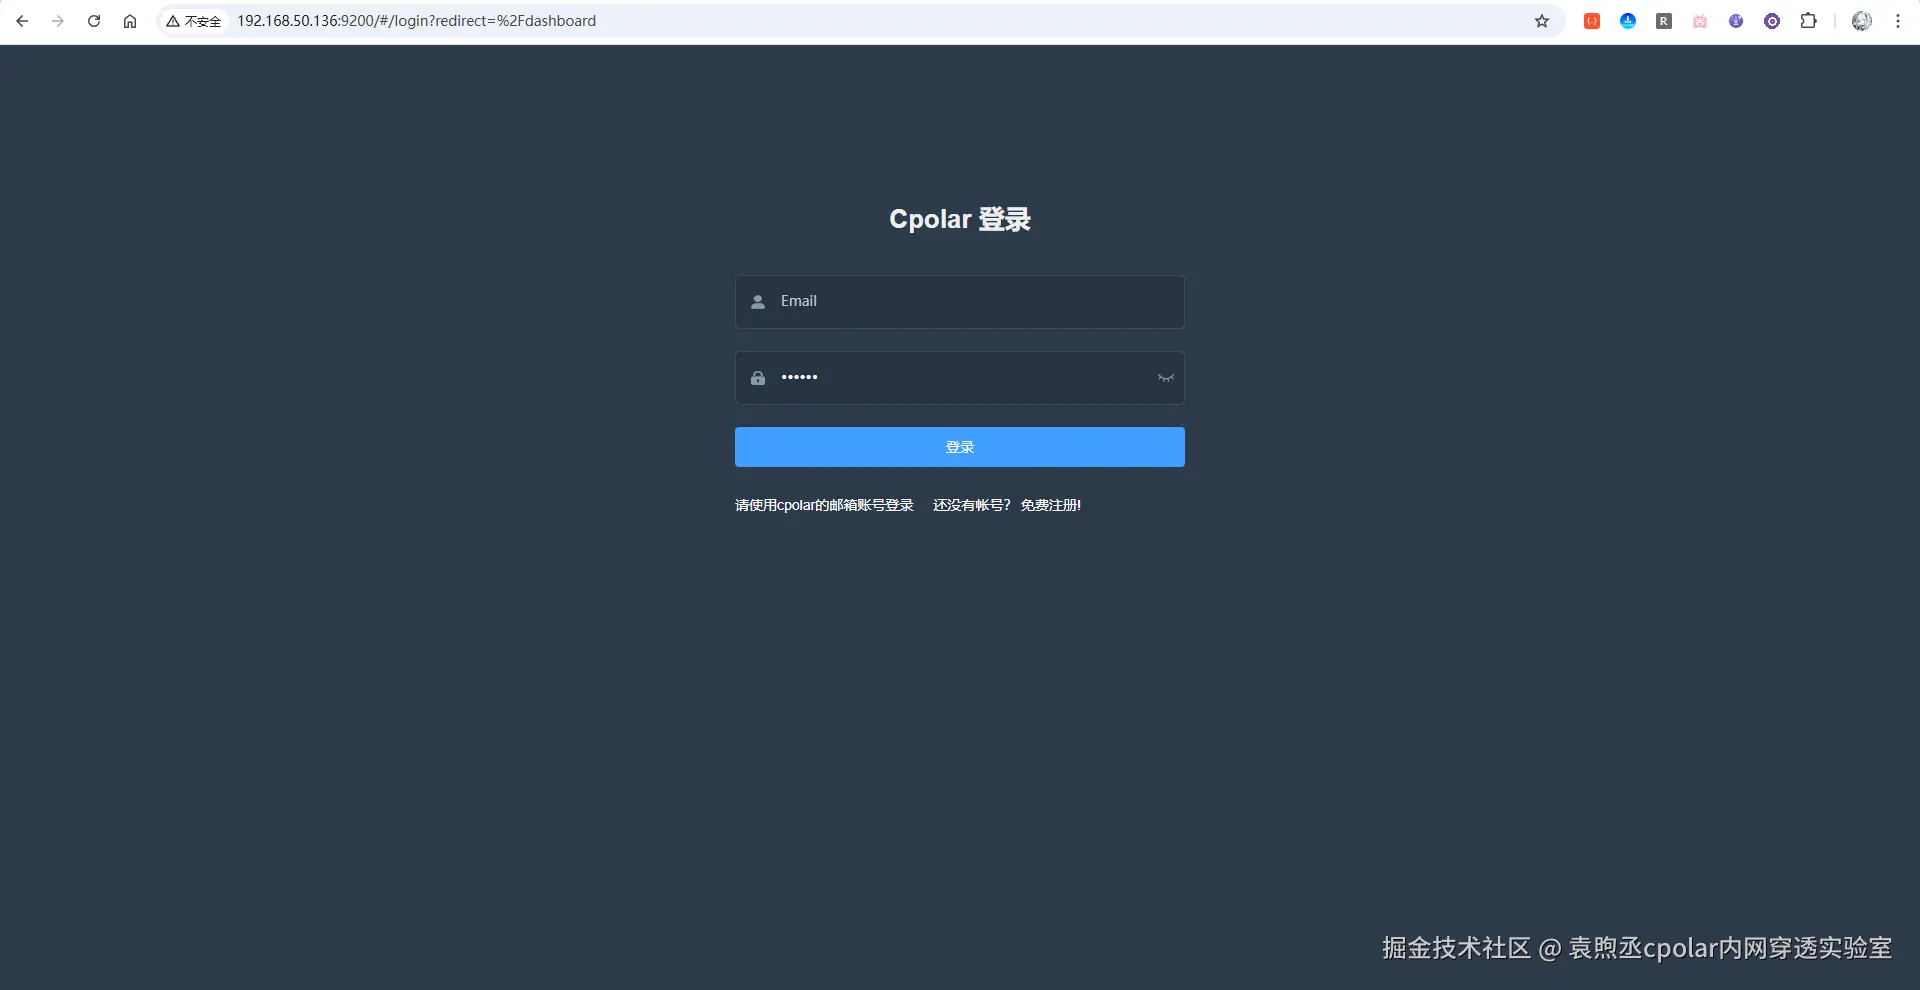Click the 免费注册! registration link
The height and width of the screenshot is (990, 1920).
[1051, 505]
